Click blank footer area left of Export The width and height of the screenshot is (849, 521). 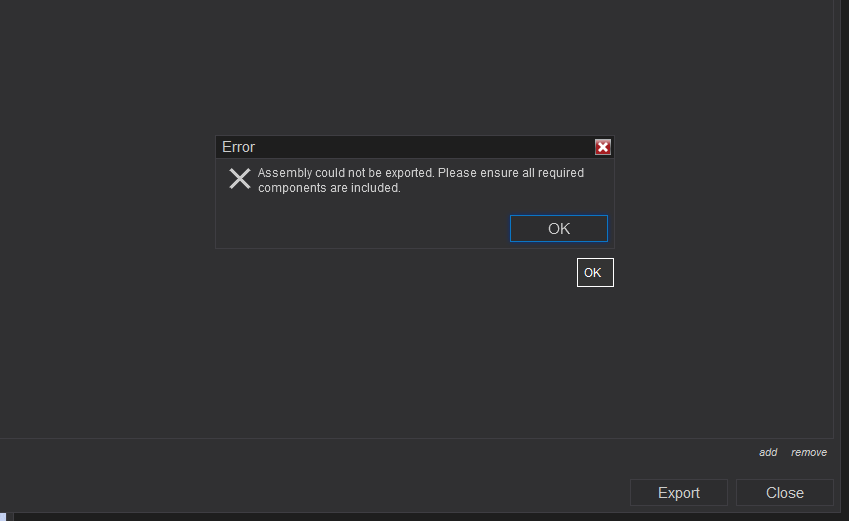[x=300, y=490]
